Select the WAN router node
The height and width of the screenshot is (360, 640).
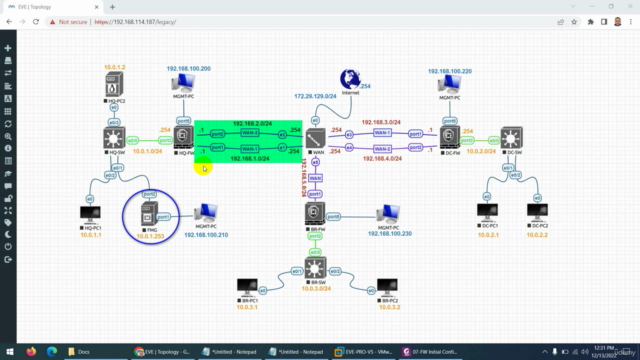[x=316, y=138]
